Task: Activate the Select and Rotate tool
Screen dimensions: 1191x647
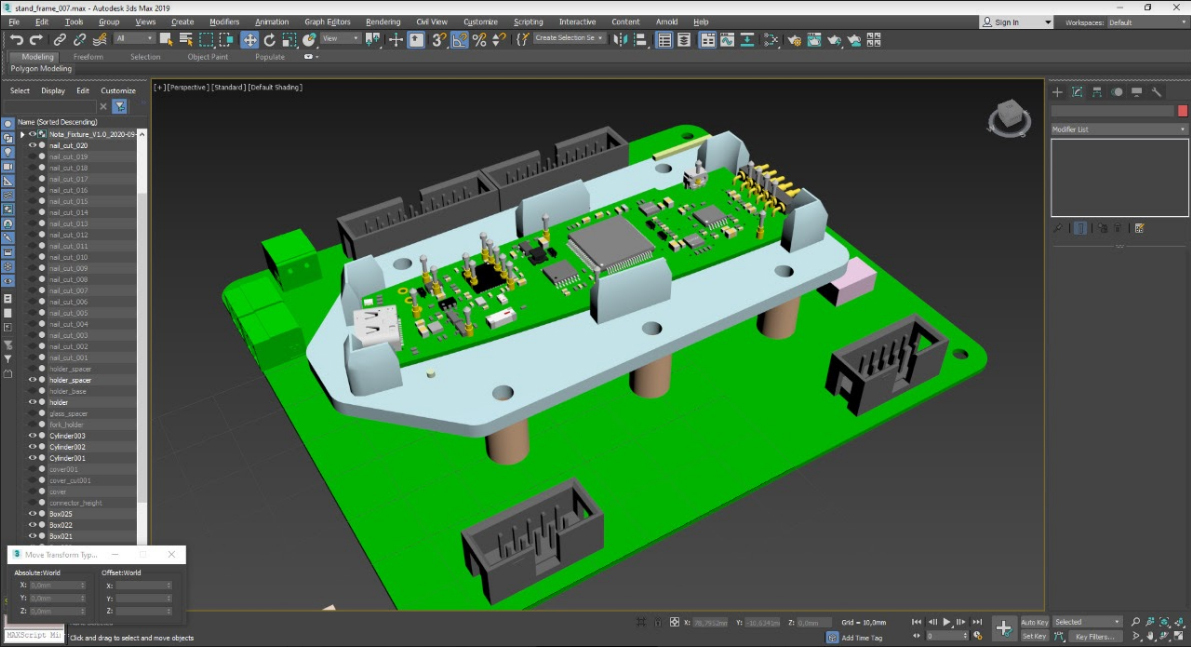Action: 269,40
